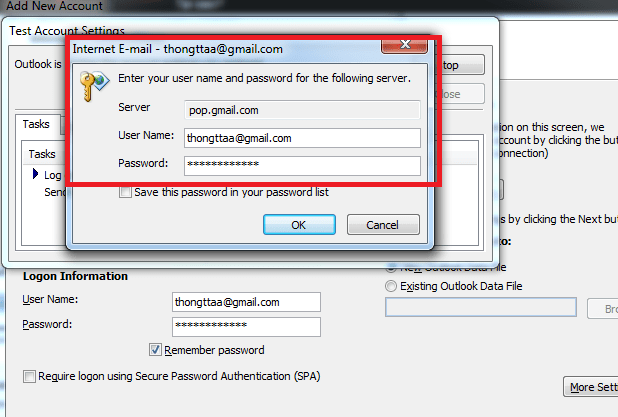618x417 pixels.
Task: Click the existing data file path box
Action: 481,307
